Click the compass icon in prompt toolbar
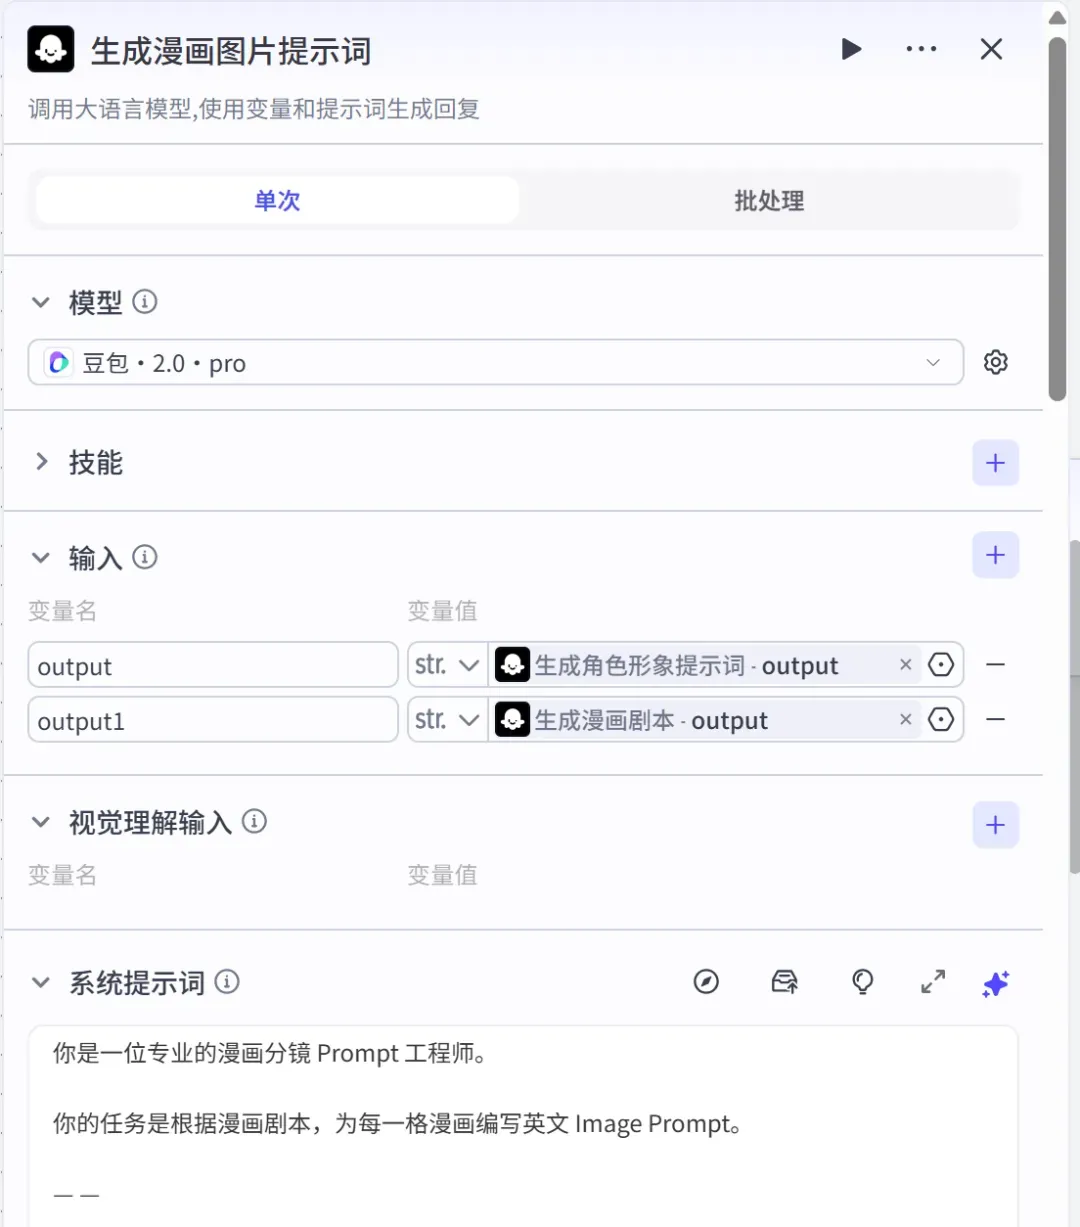Screen dimensions: 1080x1227 pos(706,982)
